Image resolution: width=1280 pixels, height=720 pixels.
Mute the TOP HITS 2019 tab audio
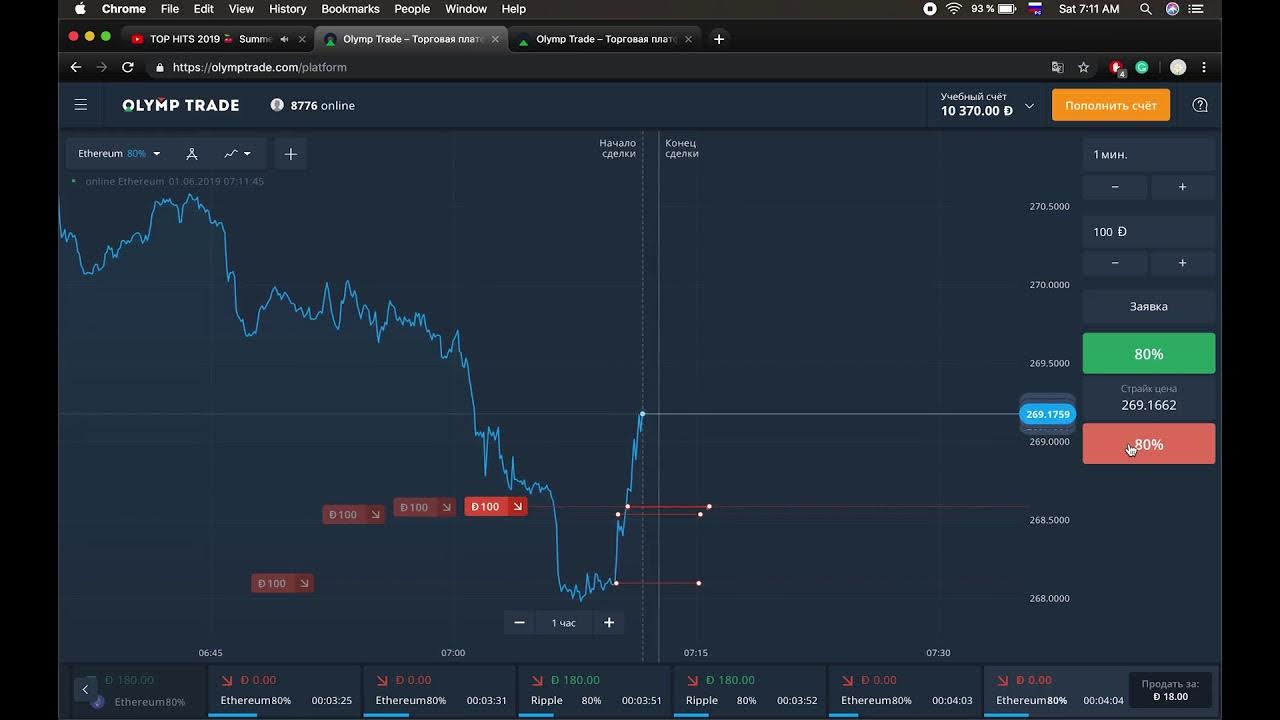coord(284,39)
